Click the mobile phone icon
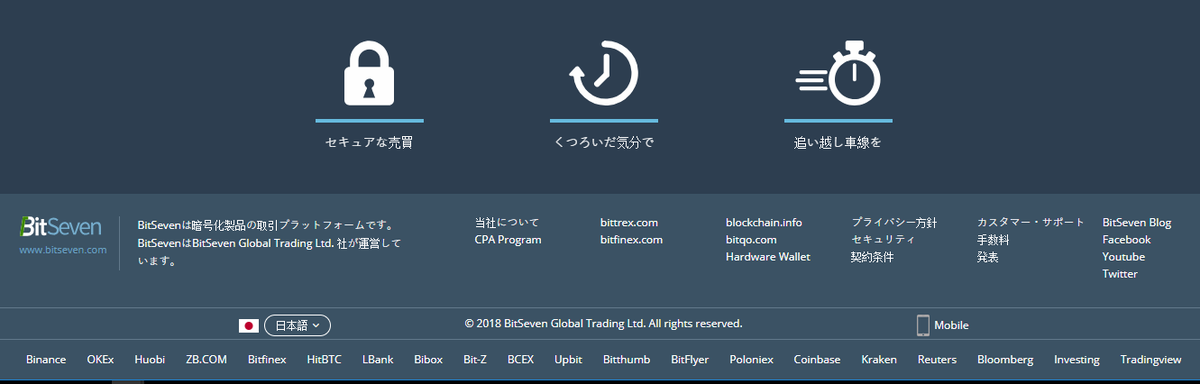Viewport: 1200px width, 384px height. [x=923, y=325]
